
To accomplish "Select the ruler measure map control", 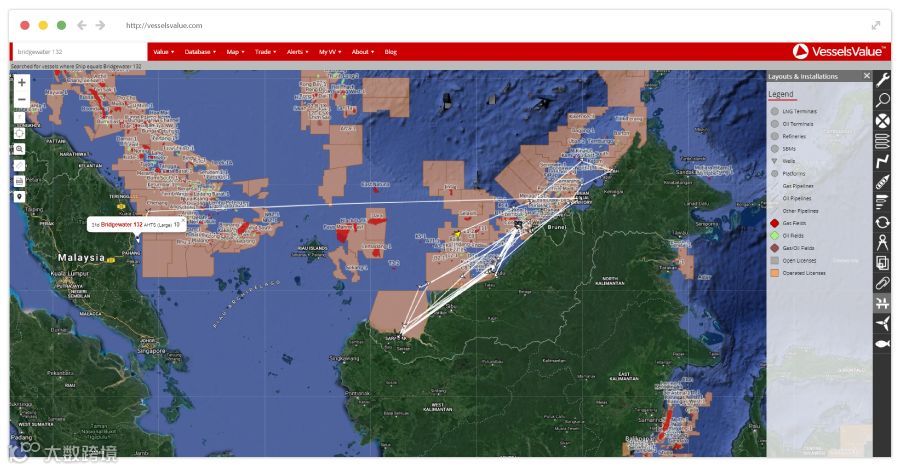I will pyautogui.click(x=20, y=165).
